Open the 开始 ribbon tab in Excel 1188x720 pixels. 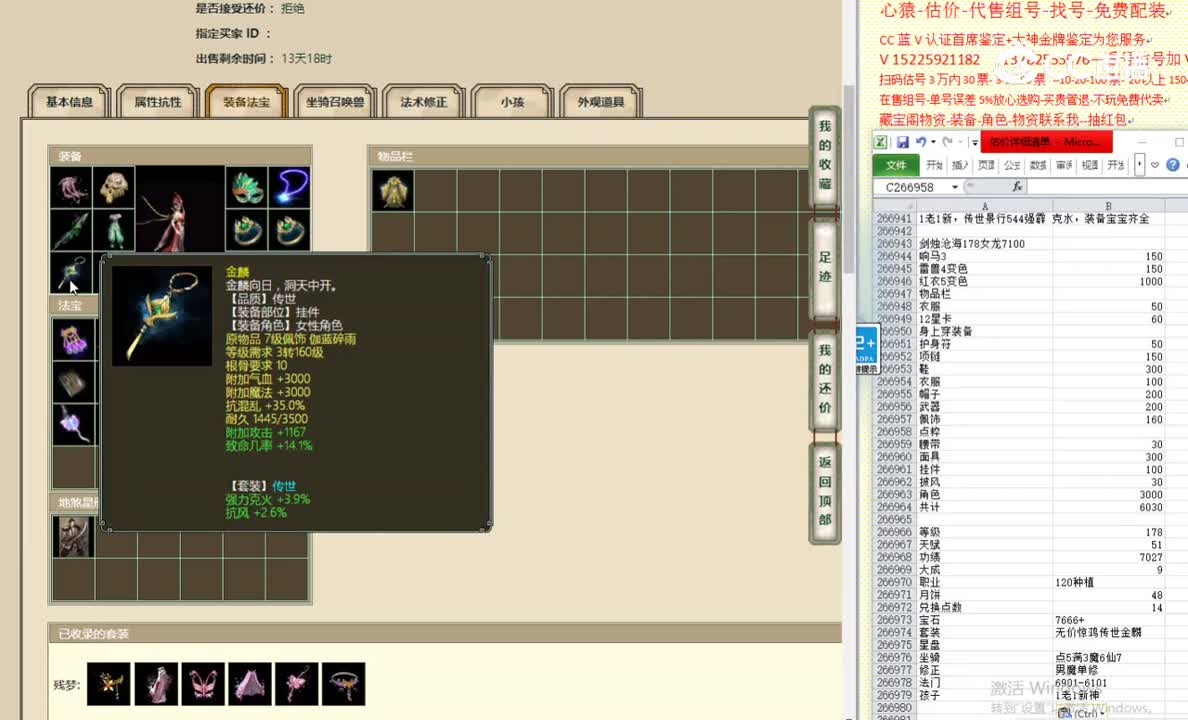pyautogui.click(x=934, y=165)
